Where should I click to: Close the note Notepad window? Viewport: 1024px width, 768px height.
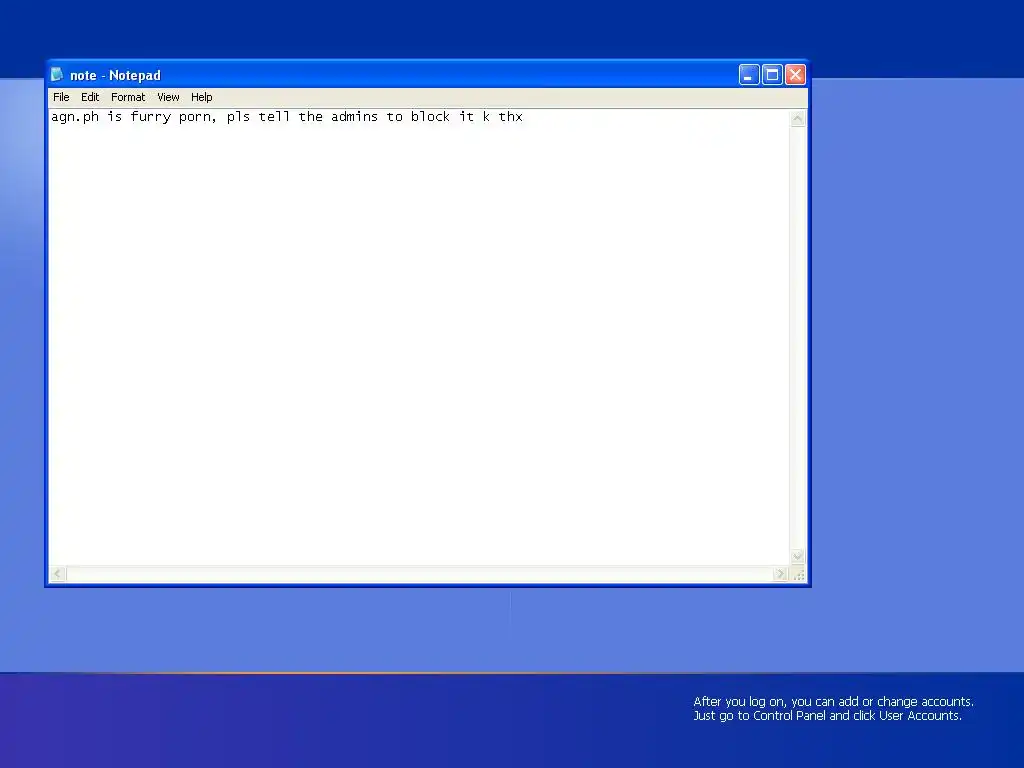click(795, 75)
